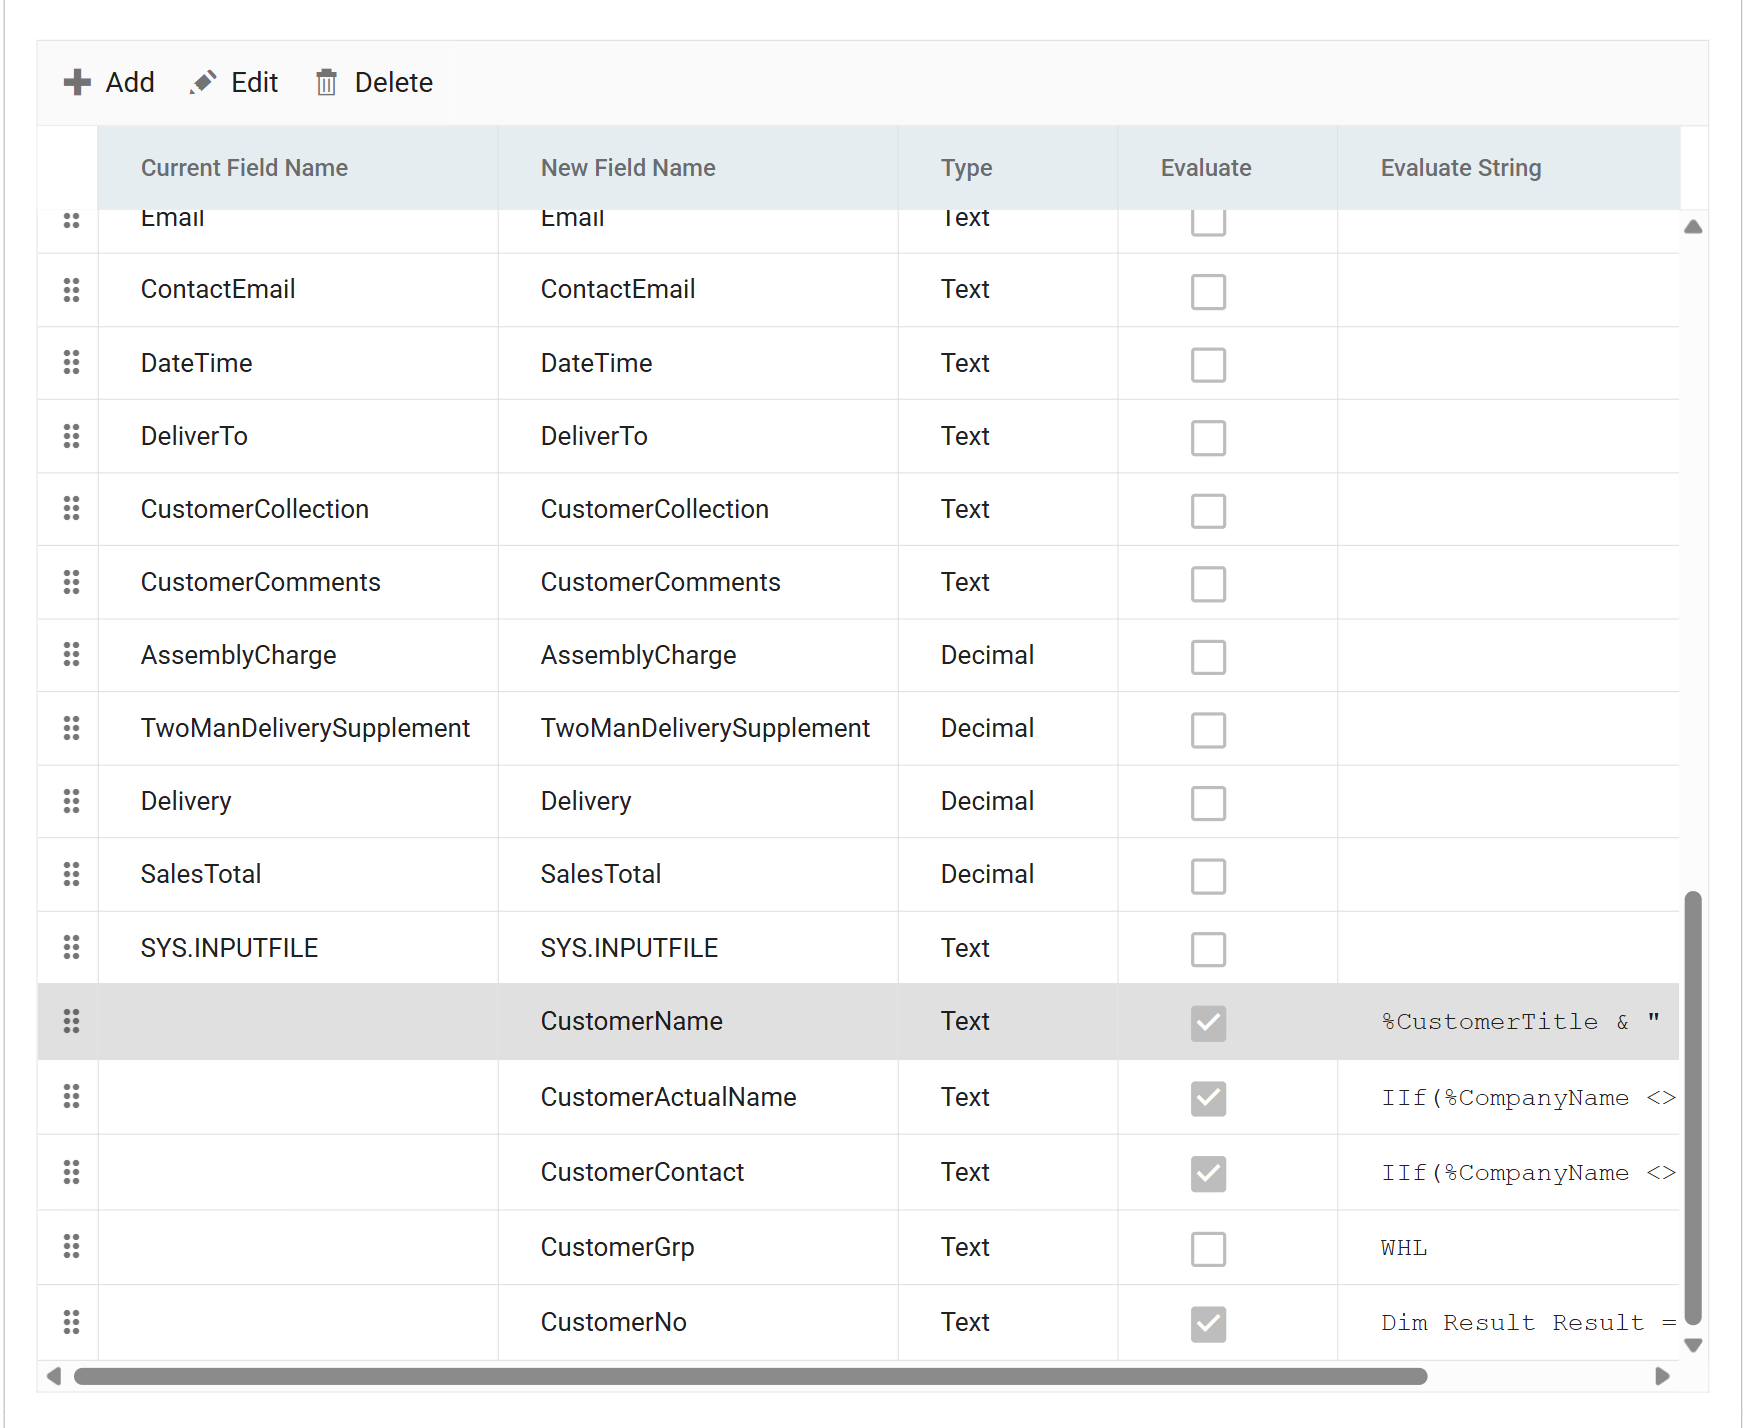
Task: Click the "Dim Result Result =" evaluate string
Action: [1528, 1322]
